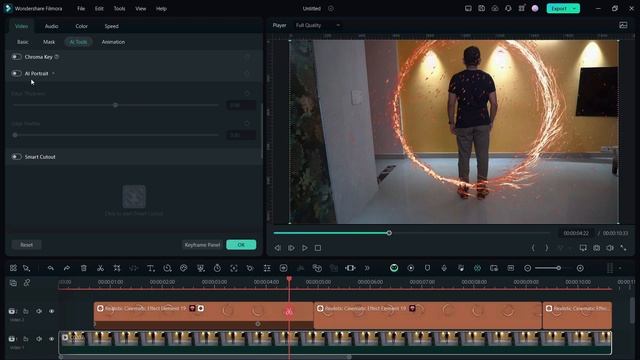Open the player display settings icon

point(623,25)
